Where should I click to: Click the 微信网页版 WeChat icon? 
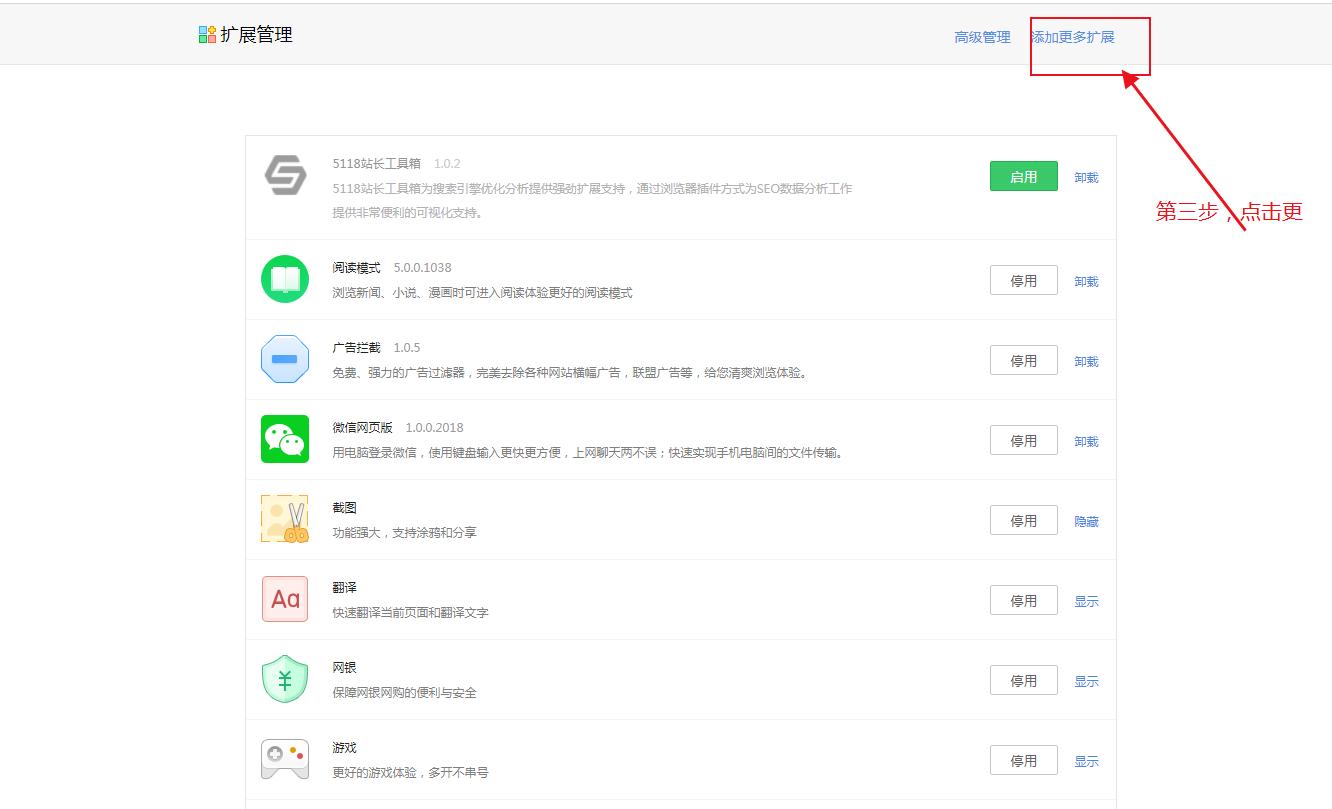pos(285,439)
